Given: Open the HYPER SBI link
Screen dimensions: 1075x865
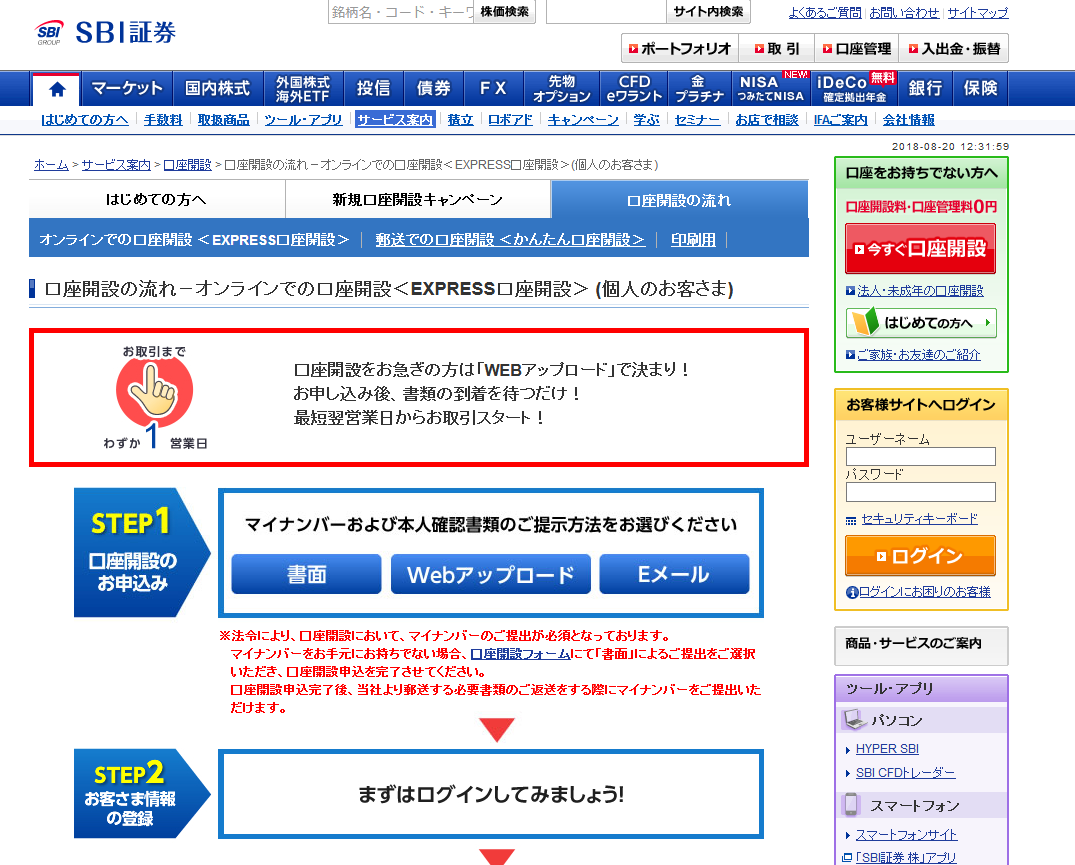Looking at the screenshot, I should (x=887, y=749).
